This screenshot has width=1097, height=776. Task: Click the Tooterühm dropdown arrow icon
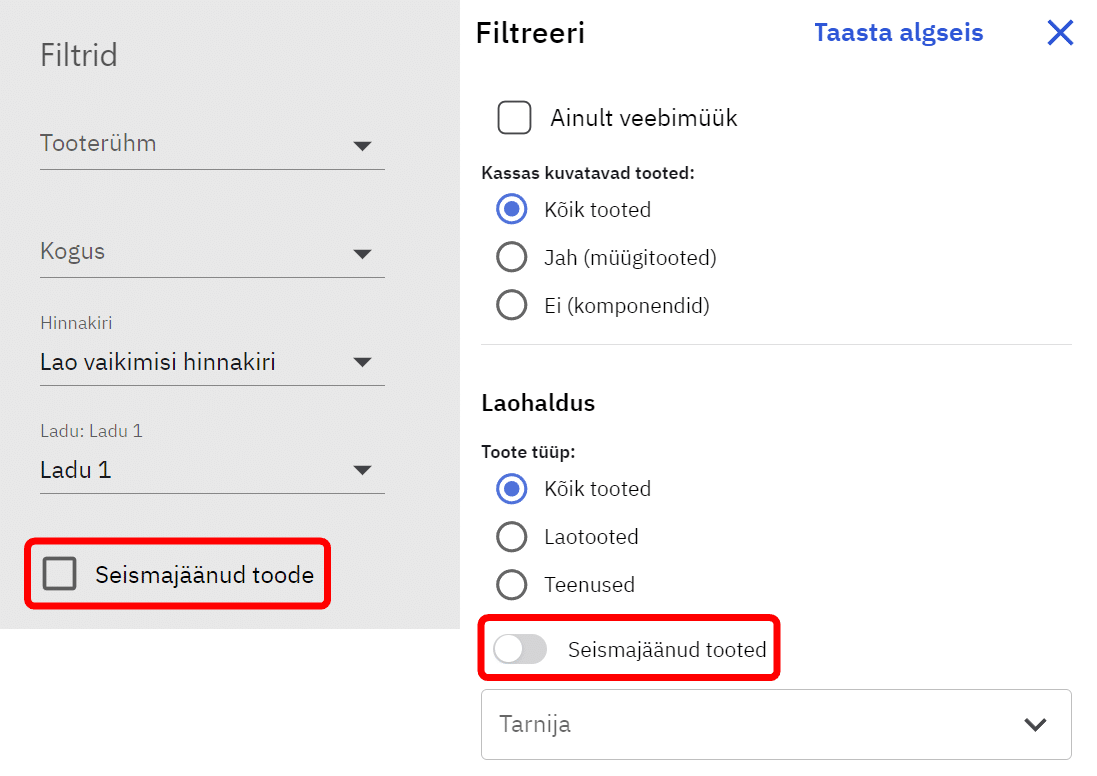(x=362, y=146)
